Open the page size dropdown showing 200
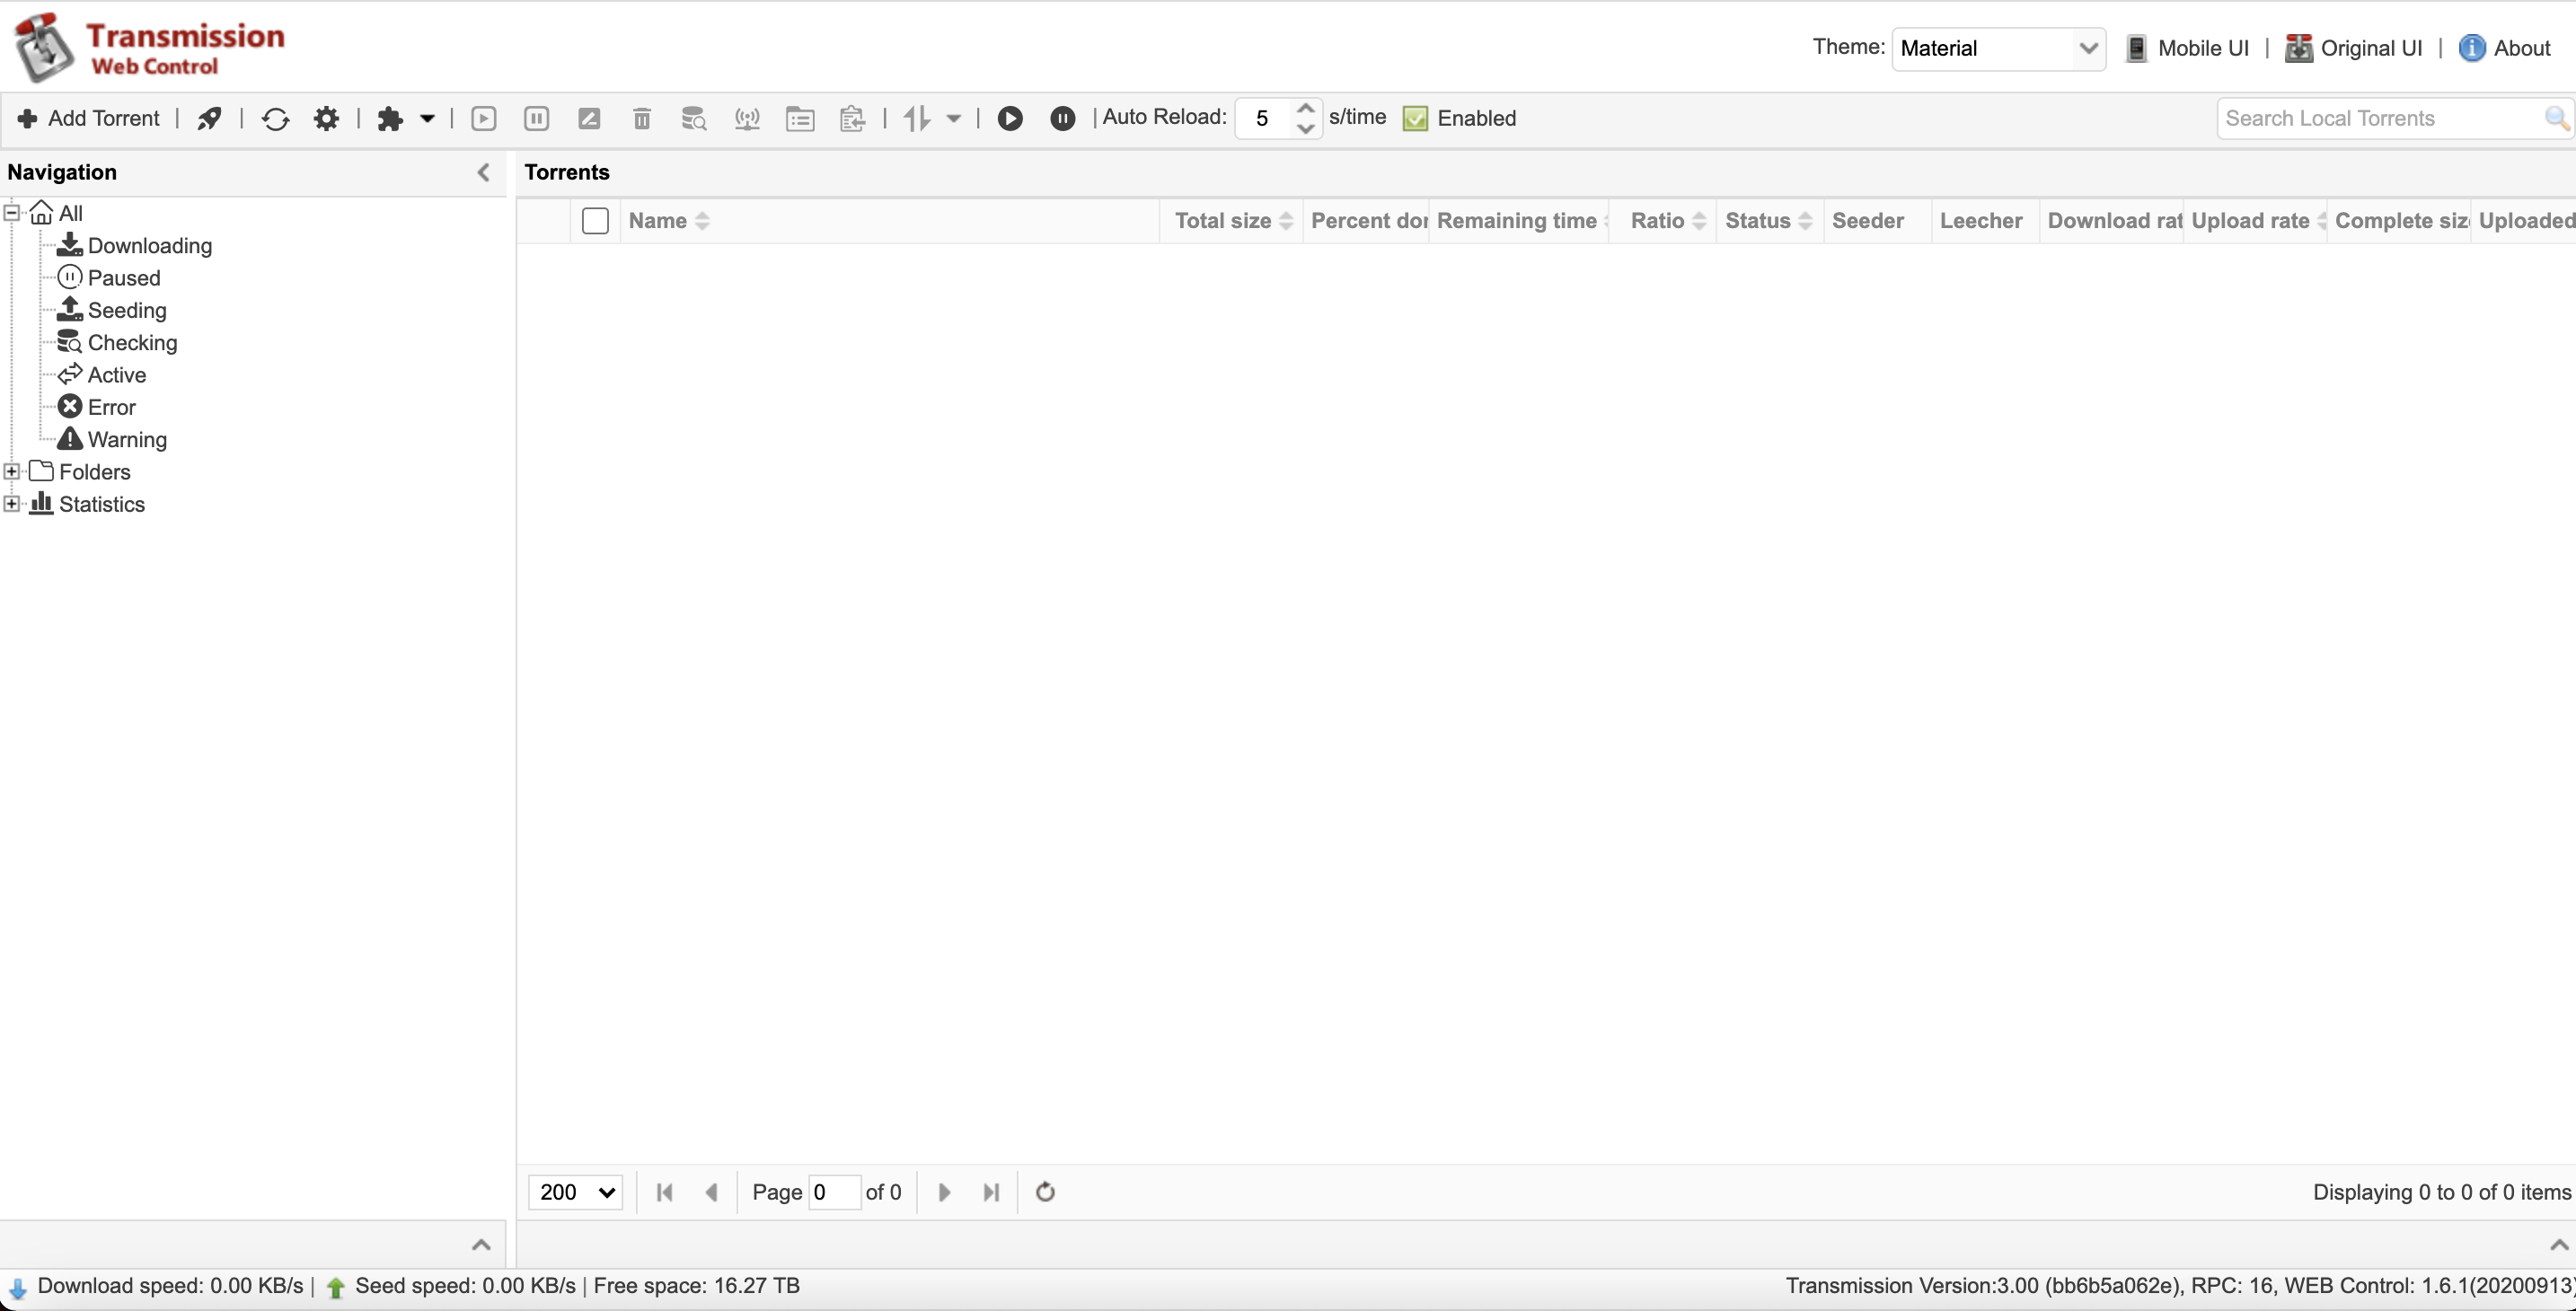The image size is (2576, 1311). 575,1192
